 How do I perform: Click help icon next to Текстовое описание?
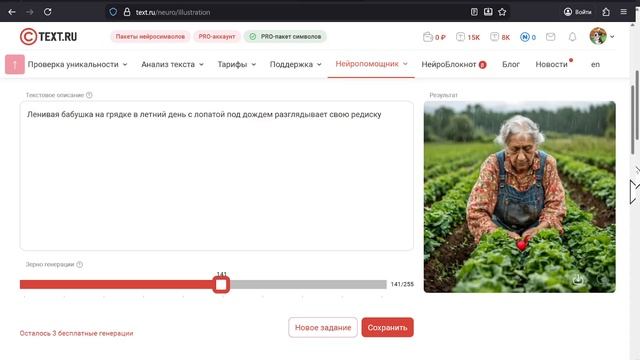click(x=89, y=95)
